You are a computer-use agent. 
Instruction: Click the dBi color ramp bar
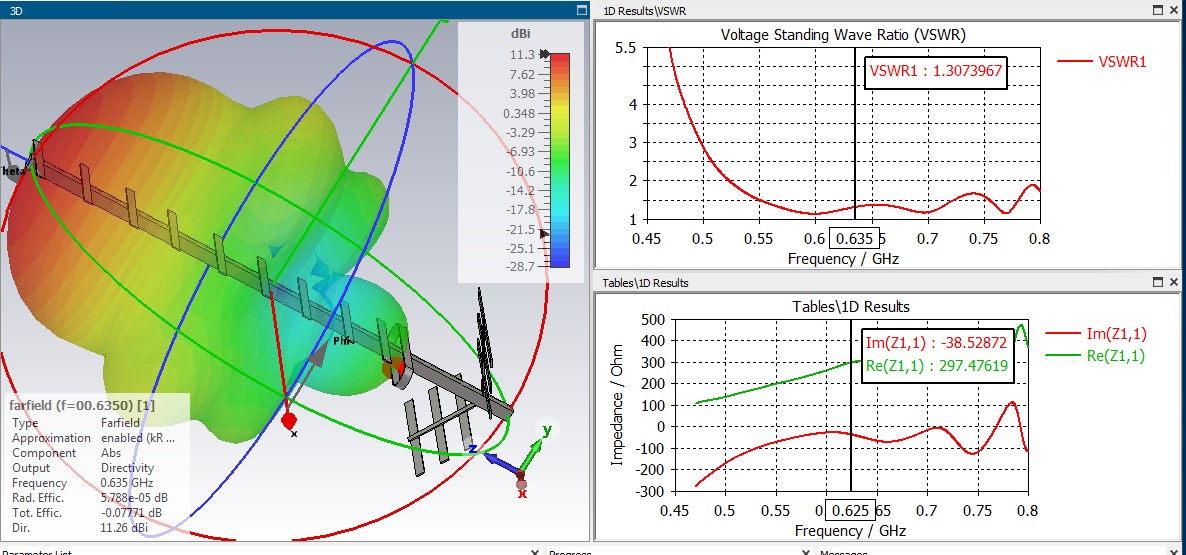560,160
